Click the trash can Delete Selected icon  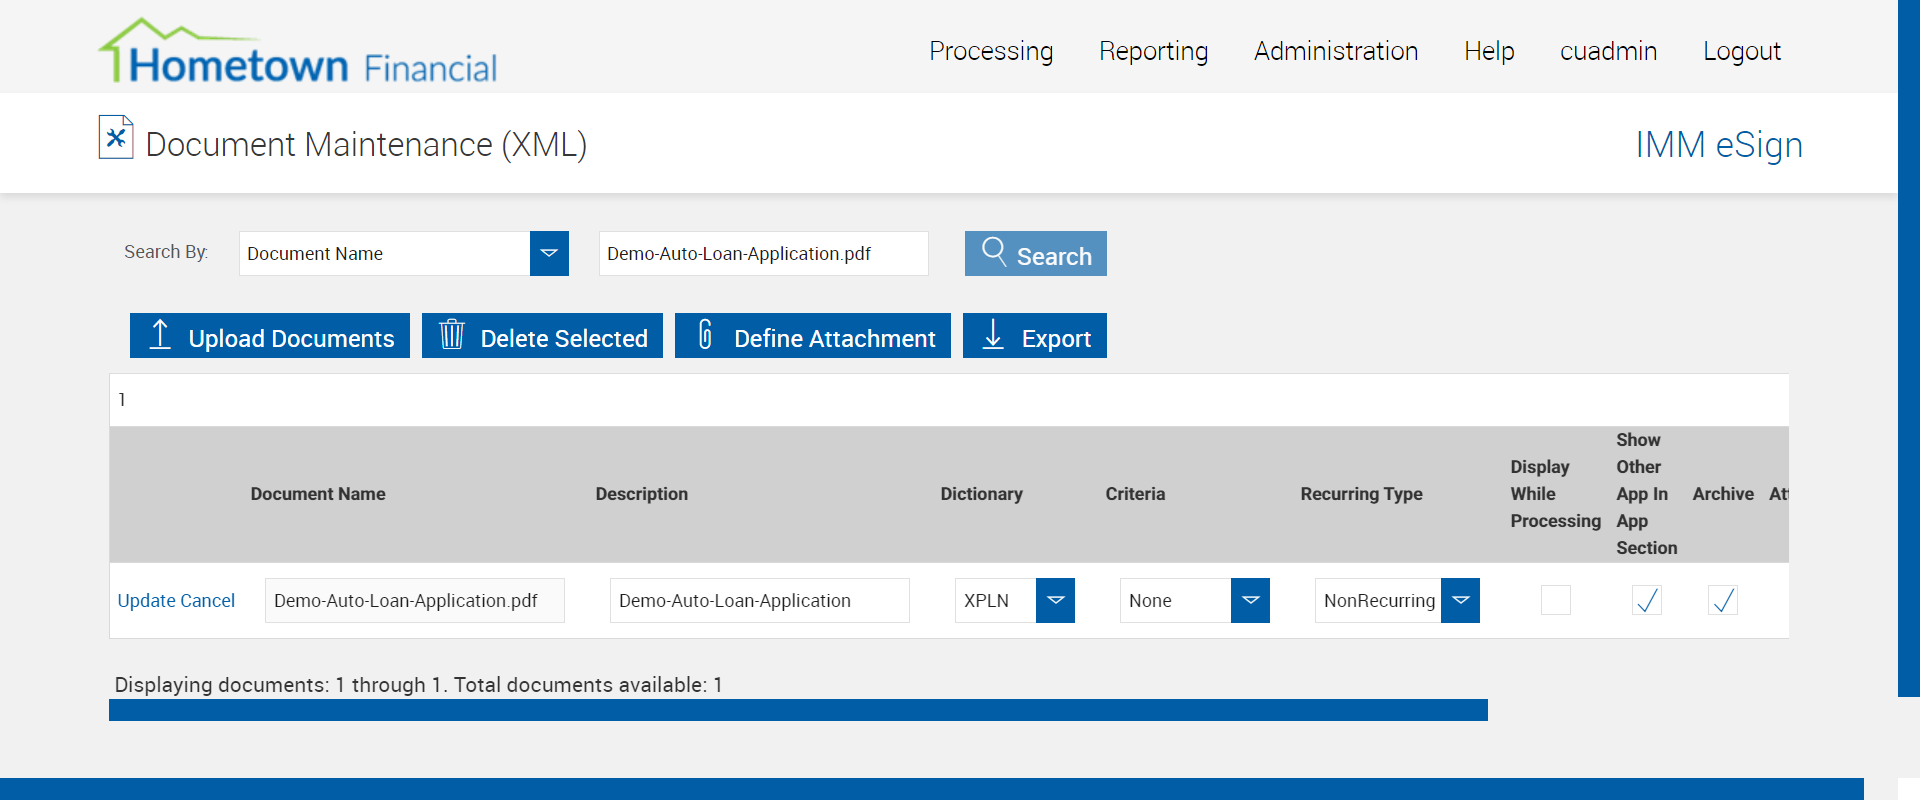pos(452,335)
